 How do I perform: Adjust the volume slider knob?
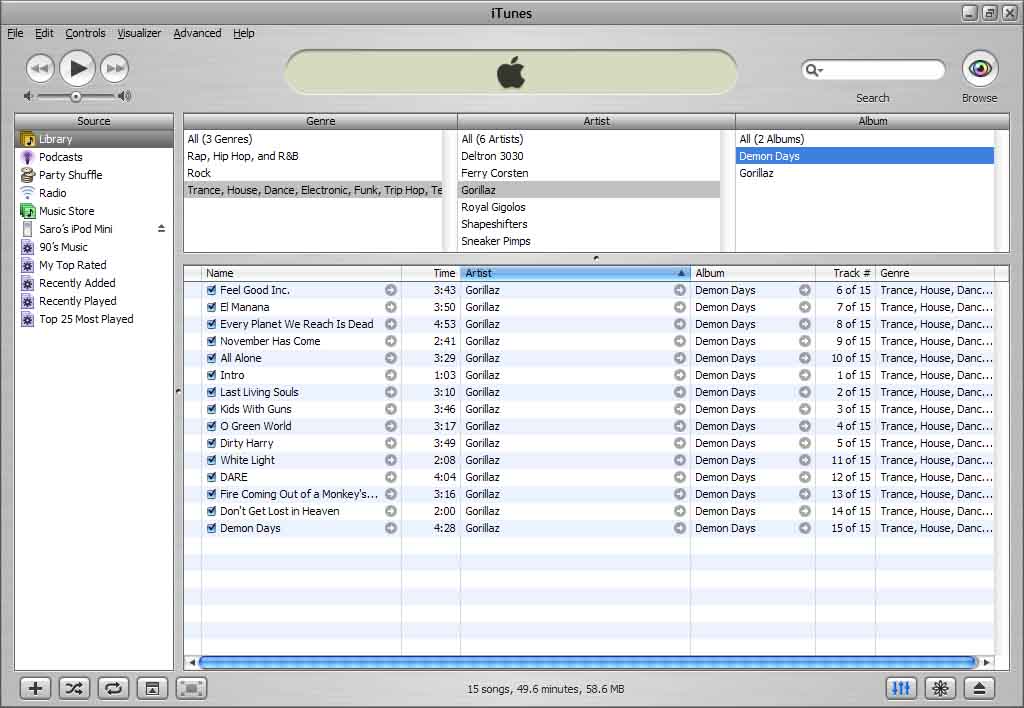click(76, 97)
